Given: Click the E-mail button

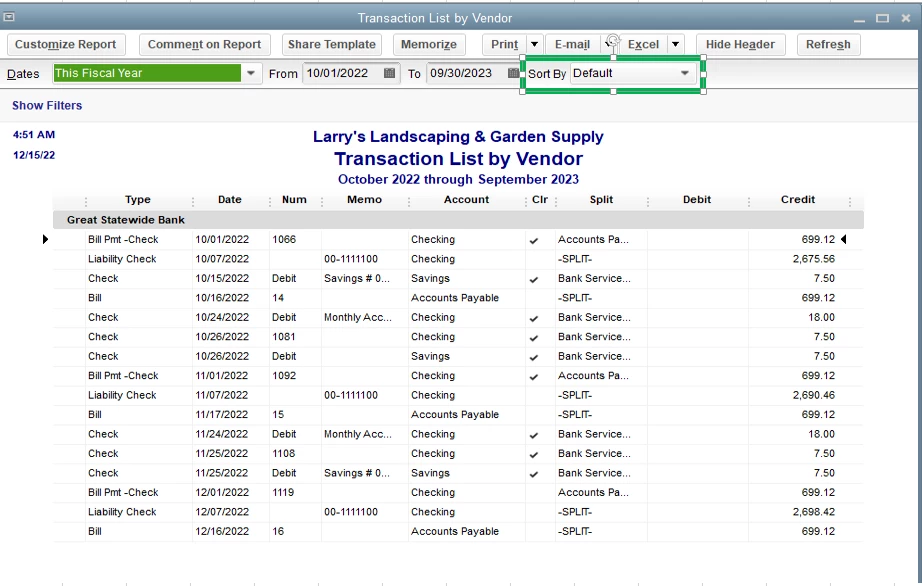Looking at the screenshot, I should 572,44.
